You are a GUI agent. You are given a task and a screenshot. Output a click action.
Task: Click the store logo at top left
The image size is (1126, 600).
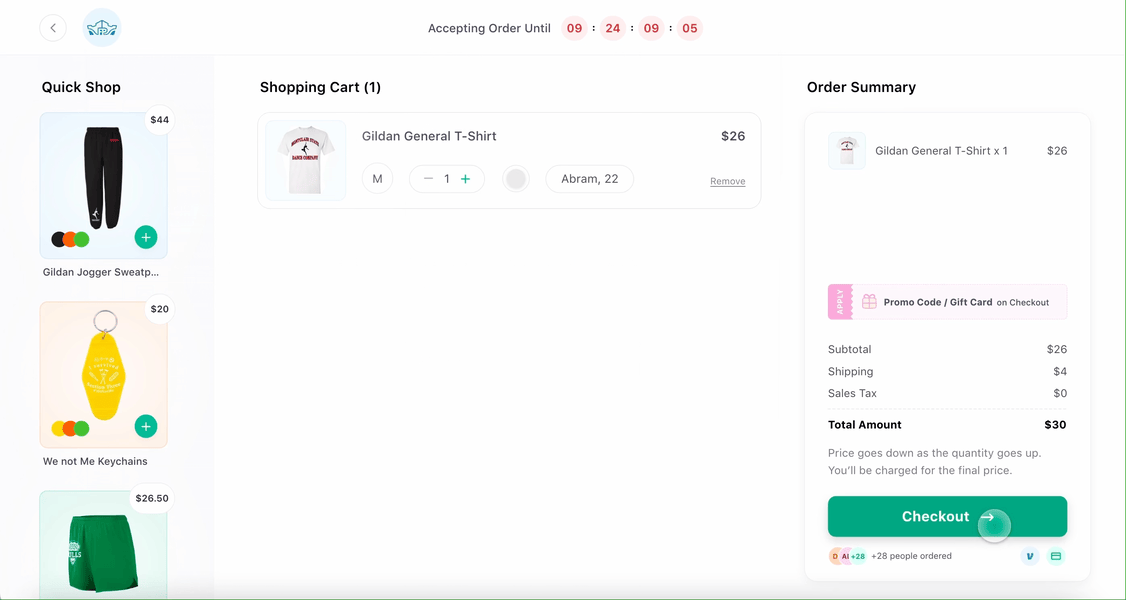101,27
